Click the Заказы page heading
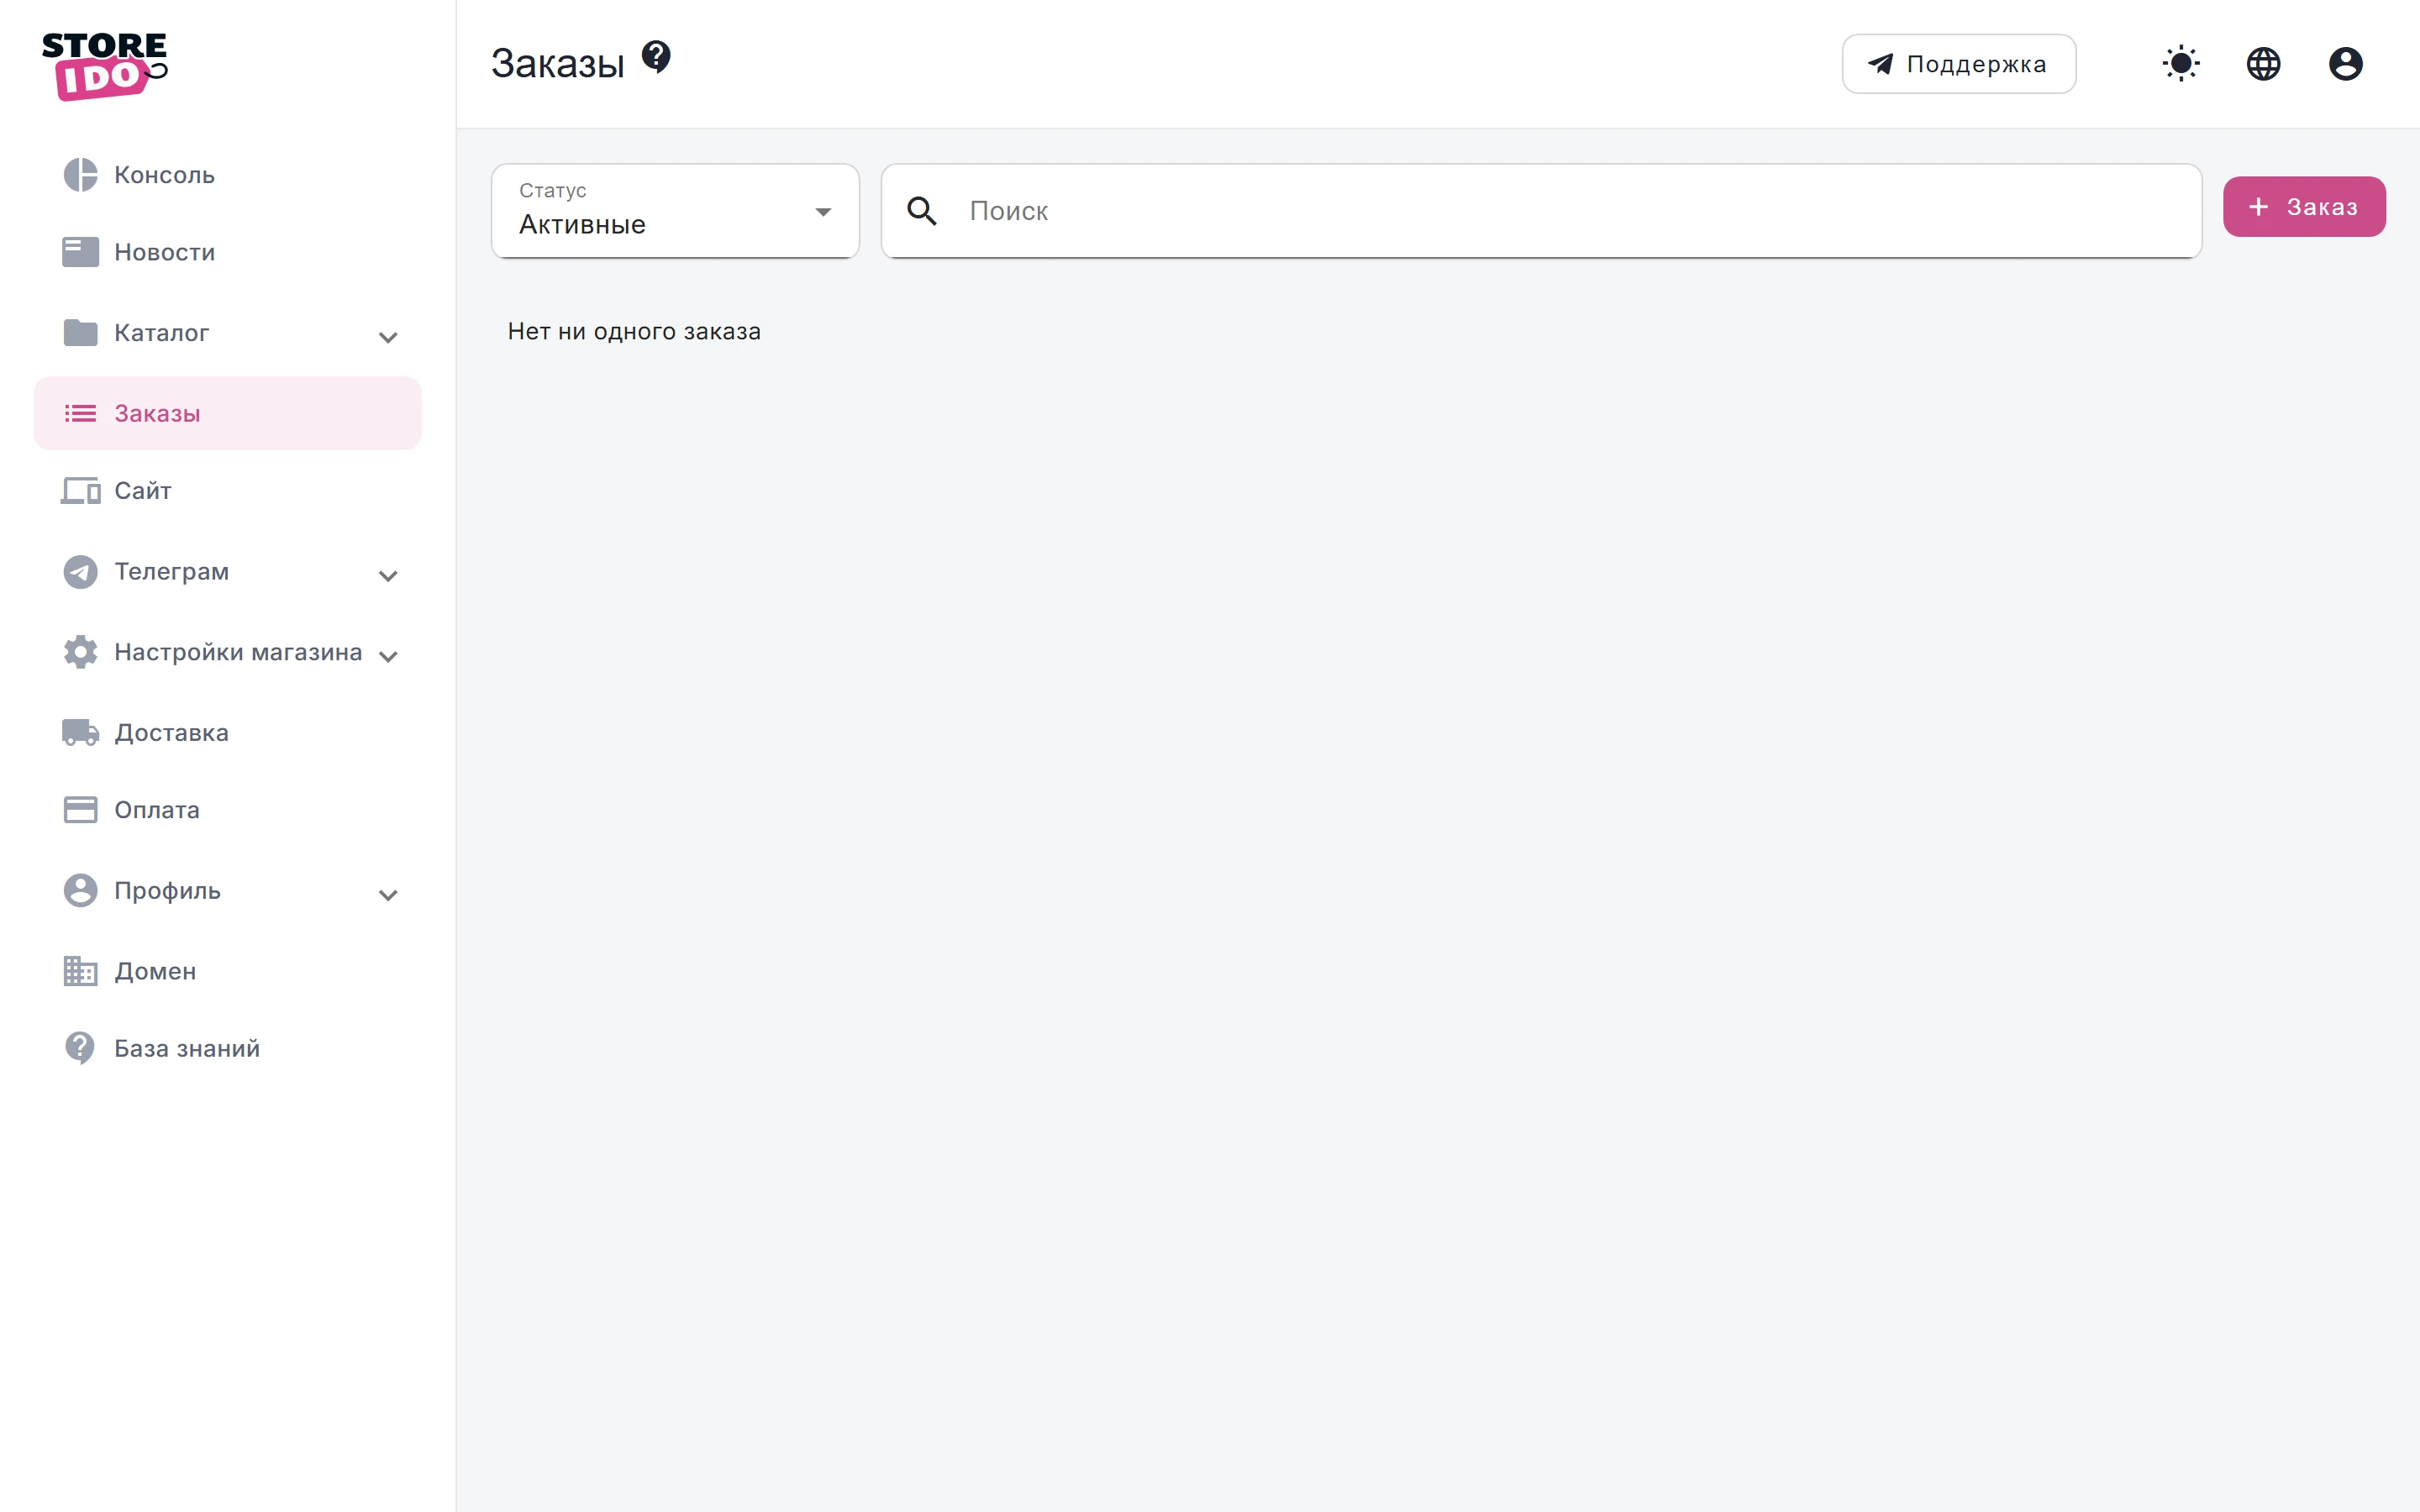The image size is (2420, 1512). [x=557, y=64]
